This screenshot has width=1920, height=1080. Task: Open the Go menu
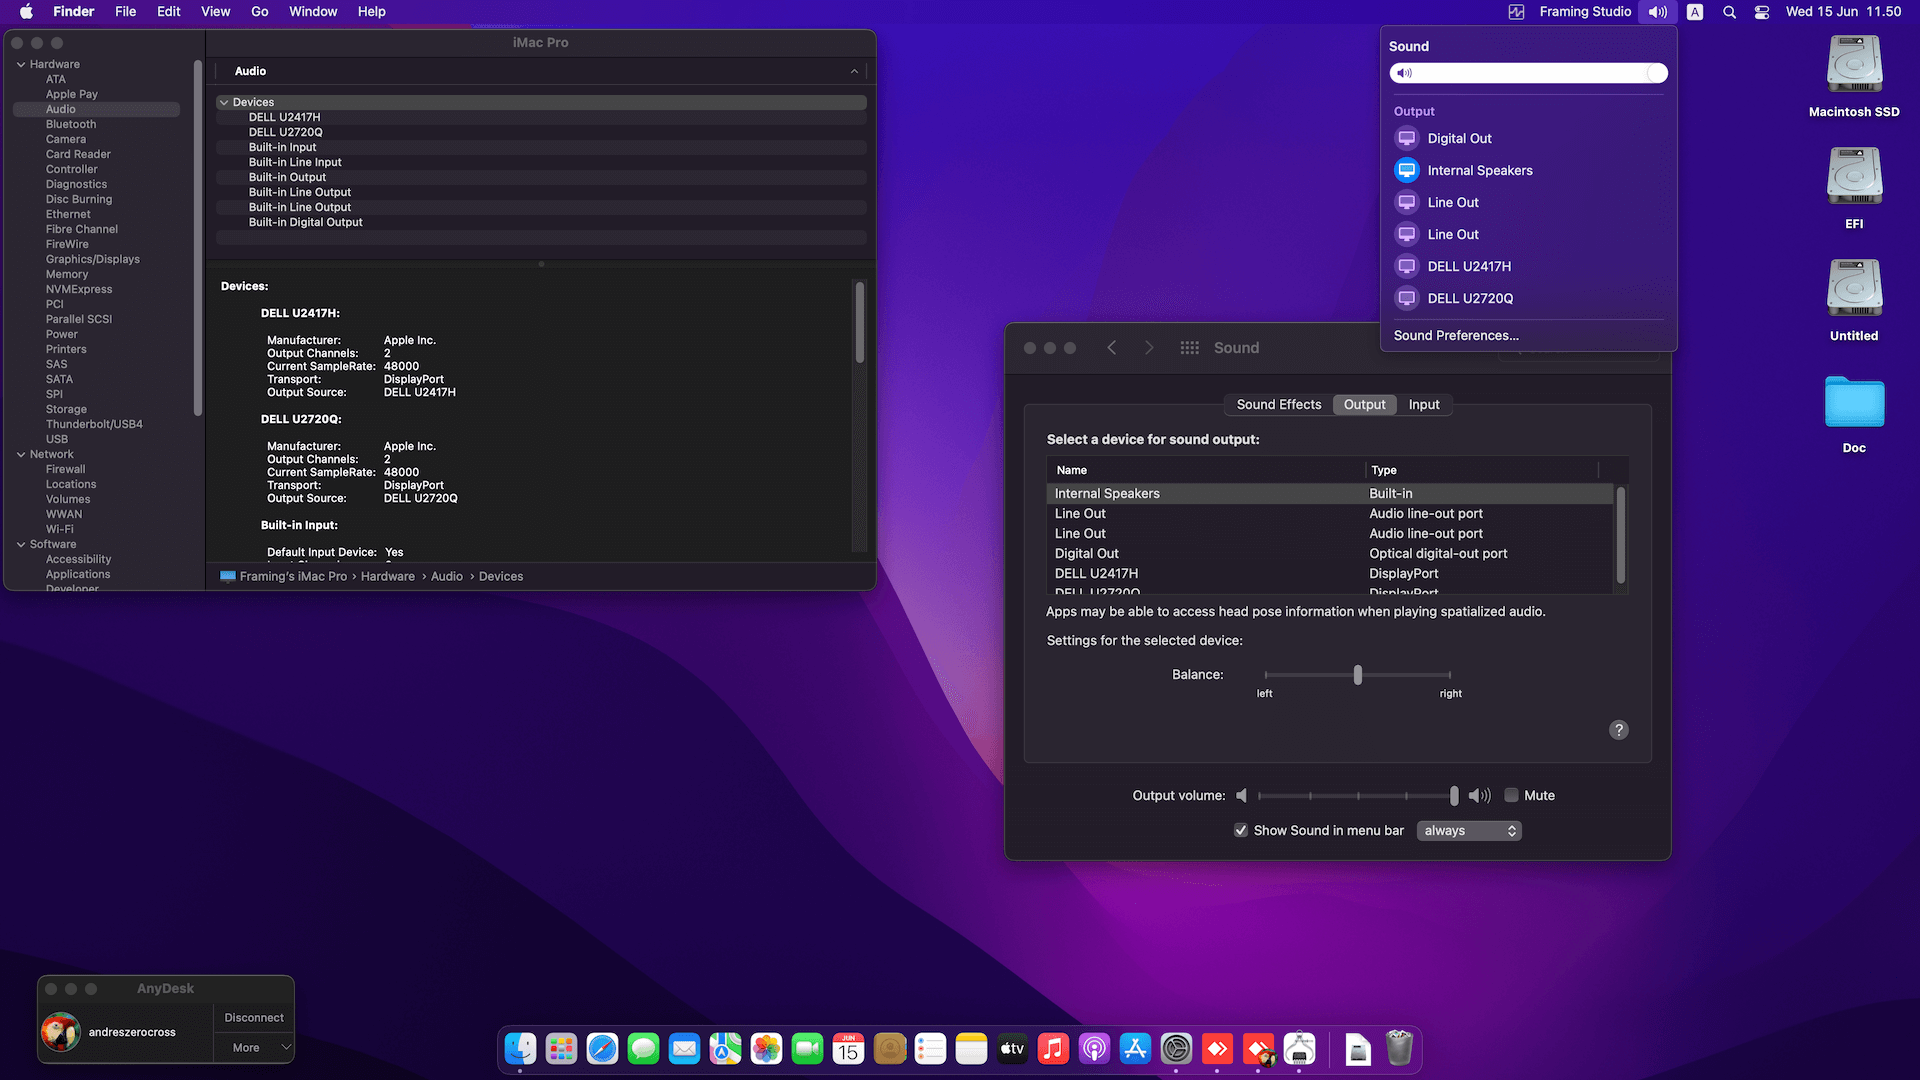tap(260, 12)
